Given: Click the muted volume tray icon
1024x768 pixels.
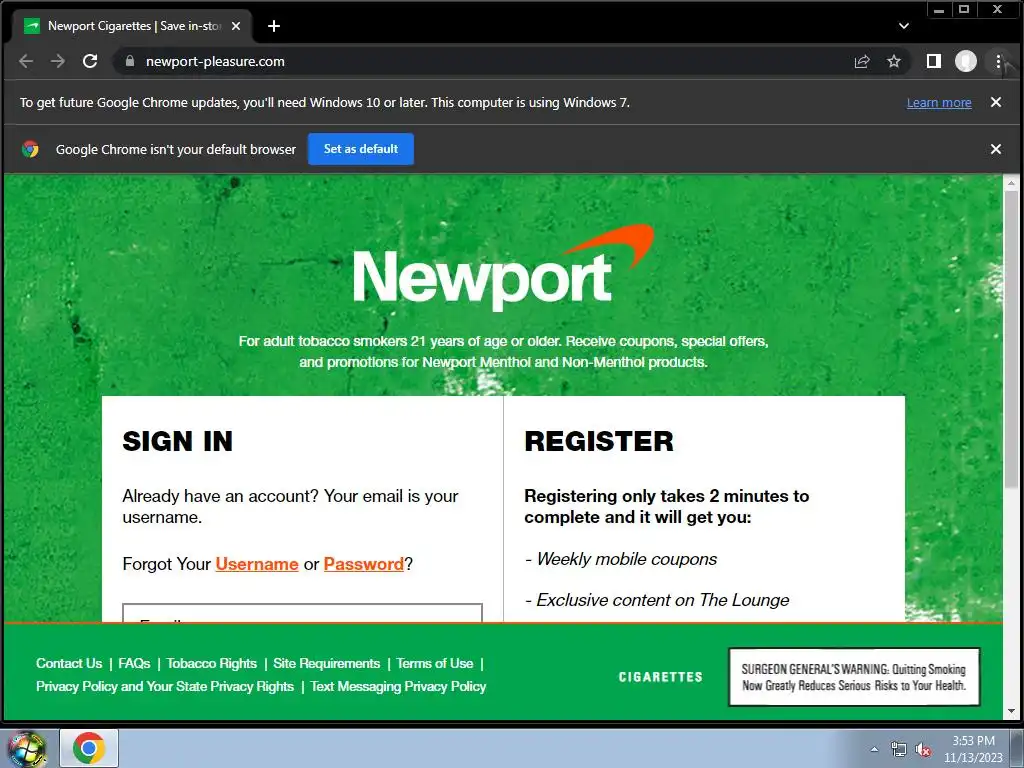Looking at the screenshot, I should pos(923,749).
